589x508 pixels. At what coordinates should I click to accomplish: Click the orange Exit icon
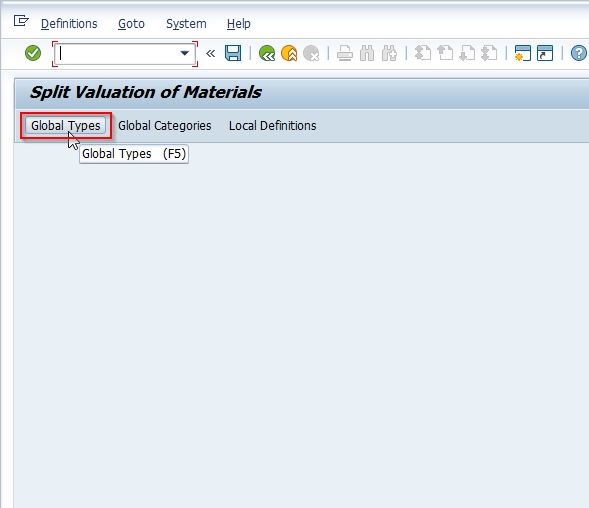click(x=289, y=53)
